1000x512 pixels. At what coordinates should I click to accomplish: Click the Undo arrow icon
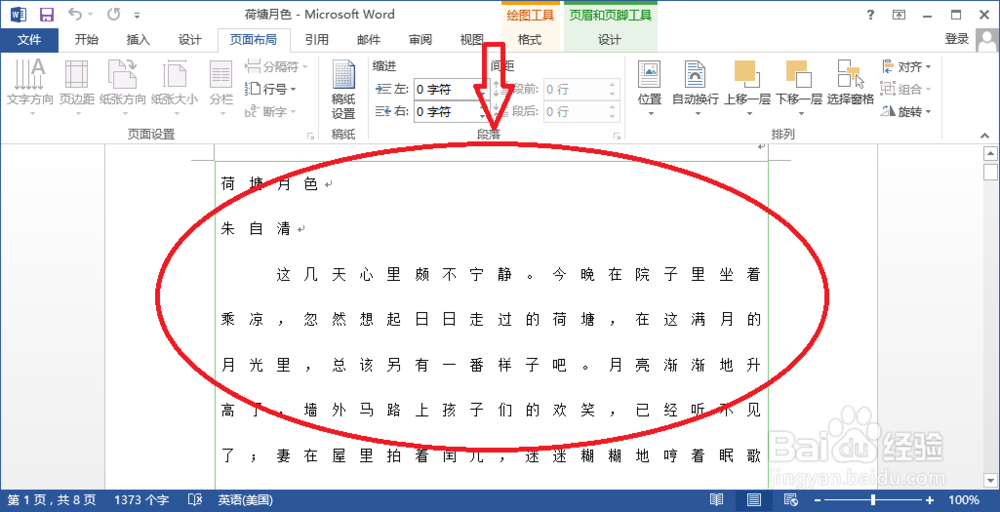point(75,14)
